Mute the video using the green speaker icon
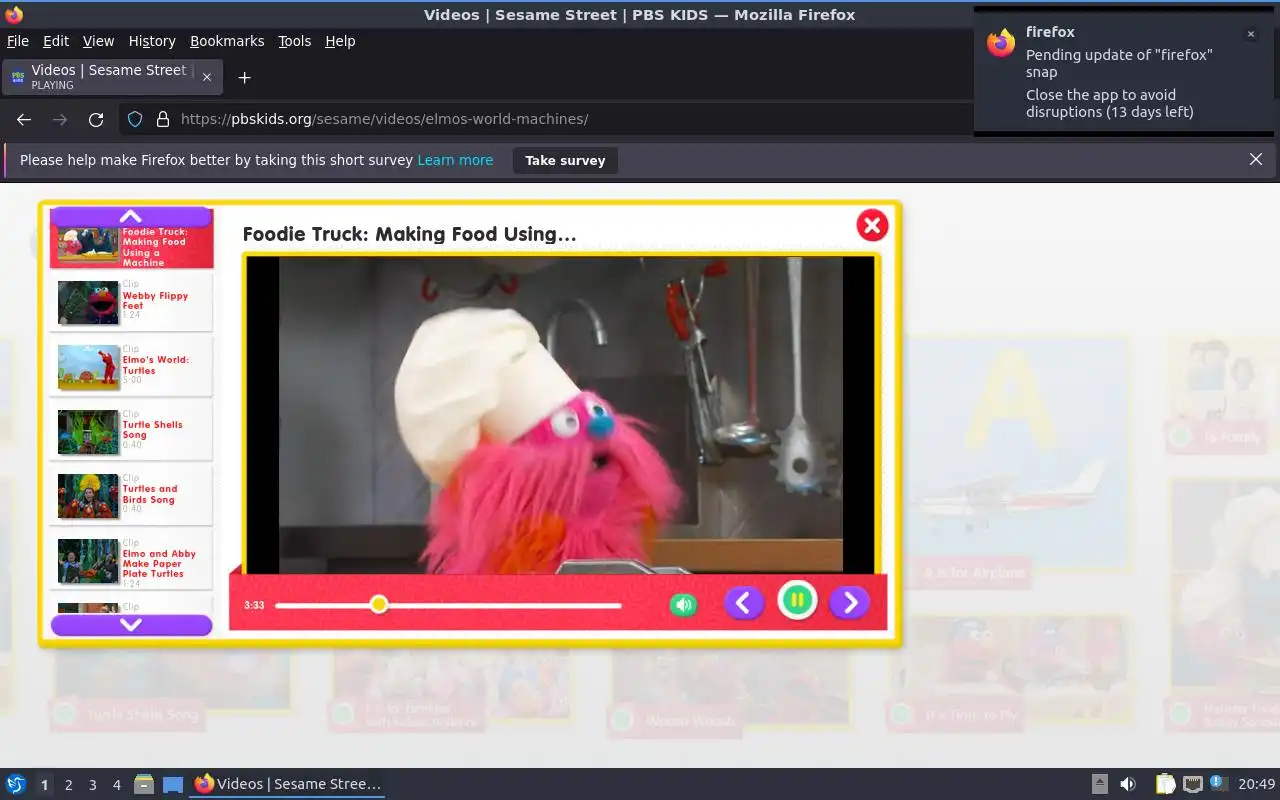This screenshot has width=1280, height=800. [x=683, y=604]
